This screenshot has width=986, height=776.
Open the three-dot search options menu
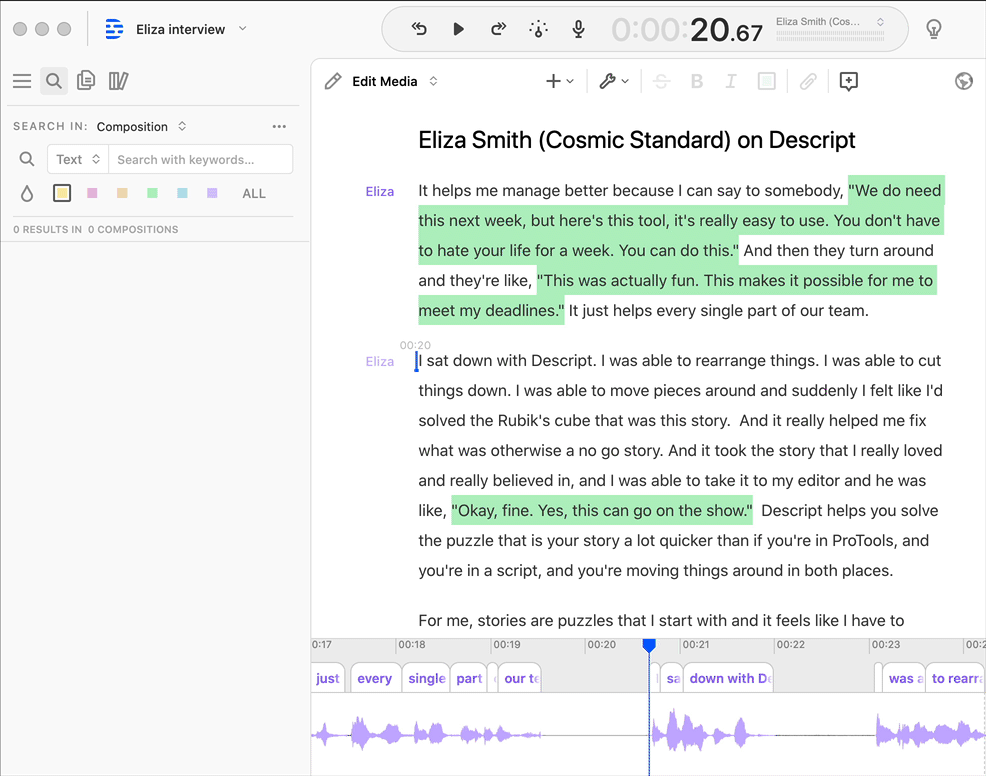[279, 126]
